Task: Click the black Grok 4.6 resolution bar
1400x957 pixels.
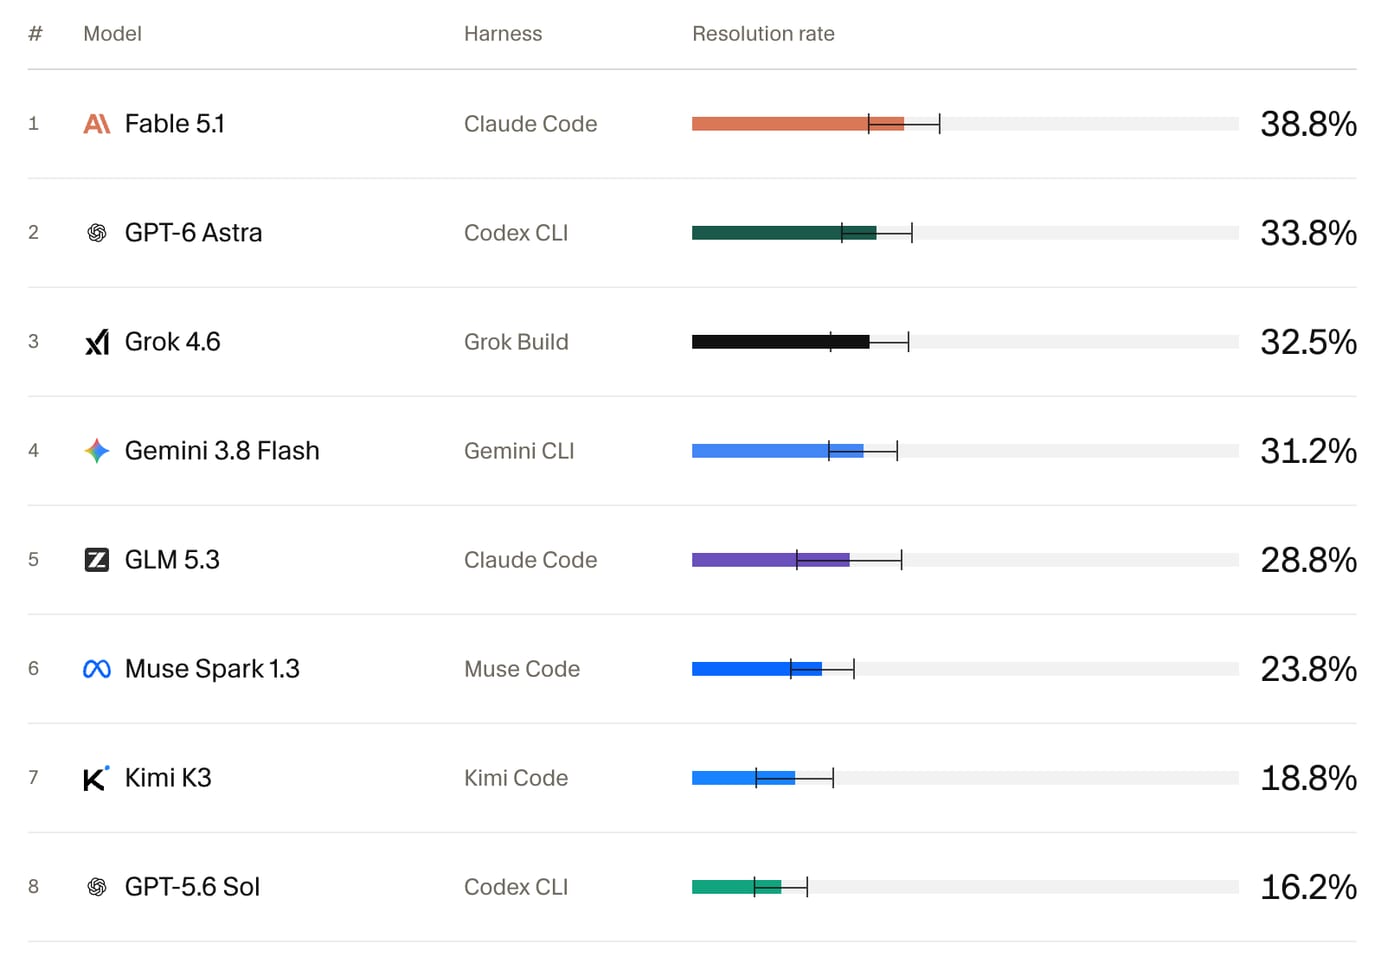Action: (781, 342)
